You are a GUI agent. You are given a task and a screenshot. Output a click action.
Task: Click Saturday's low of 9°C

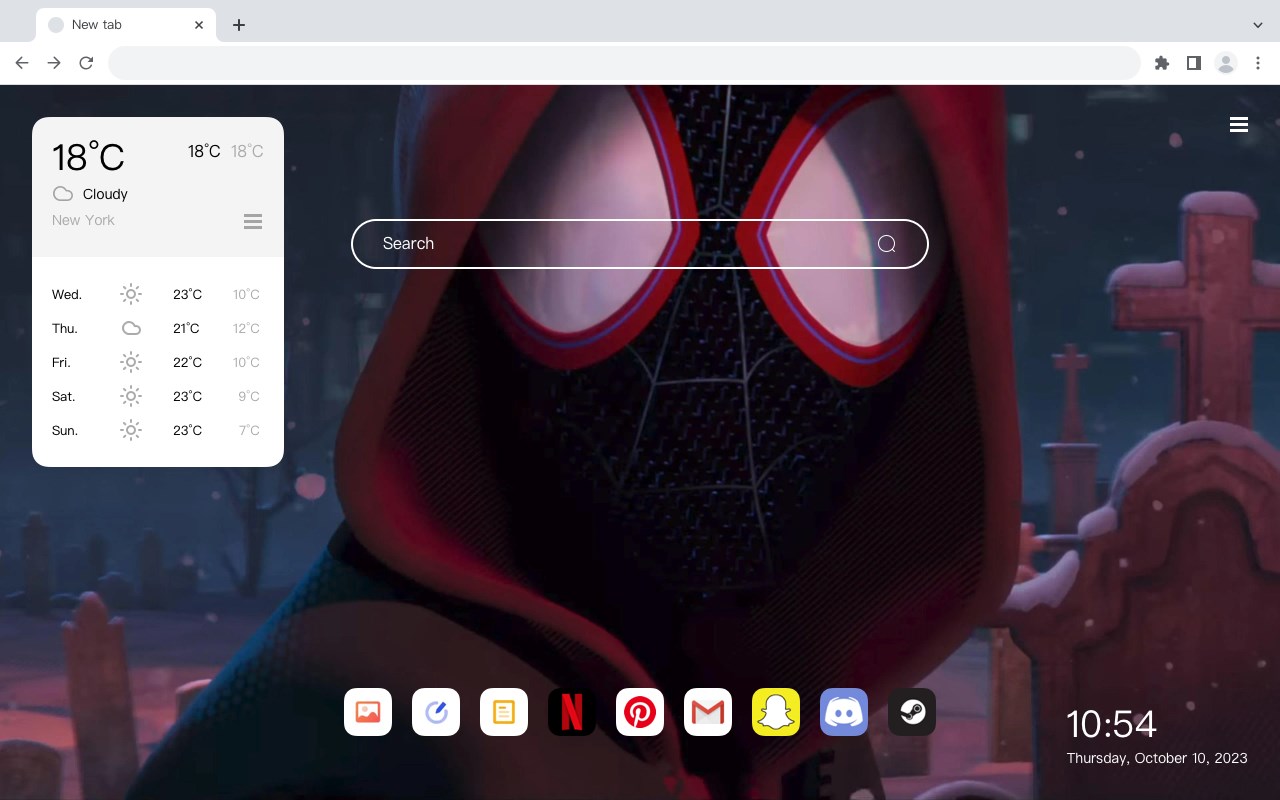pyautogui.click(x=249, y=396)
